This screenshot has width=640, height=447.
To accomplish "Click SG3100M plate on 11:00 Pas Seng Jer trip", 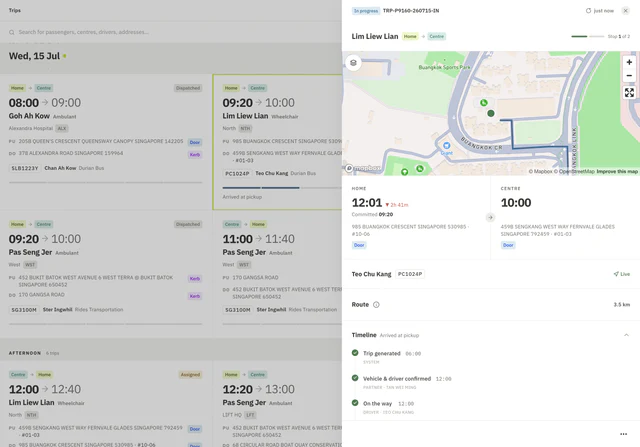I will pos(238,310).
